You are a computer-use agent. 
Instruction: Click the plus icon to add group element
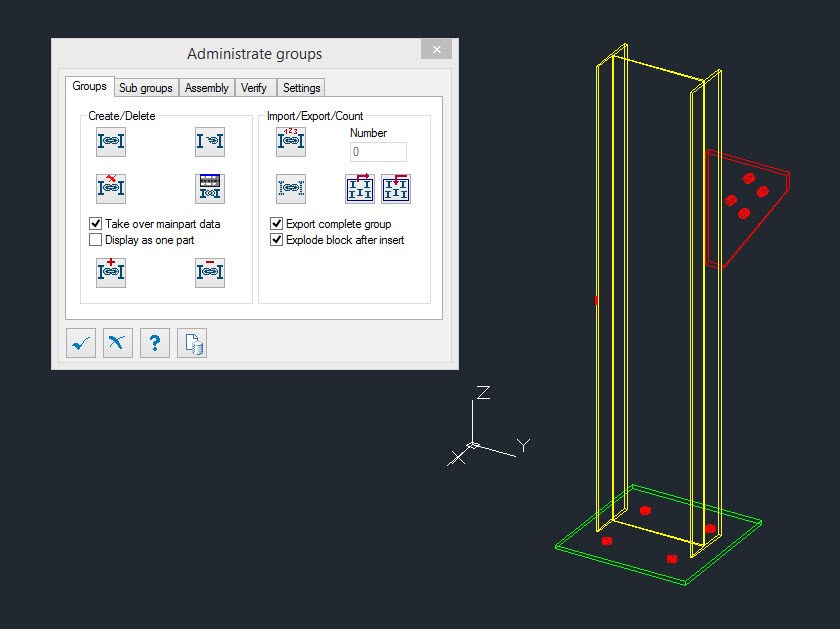110,272
